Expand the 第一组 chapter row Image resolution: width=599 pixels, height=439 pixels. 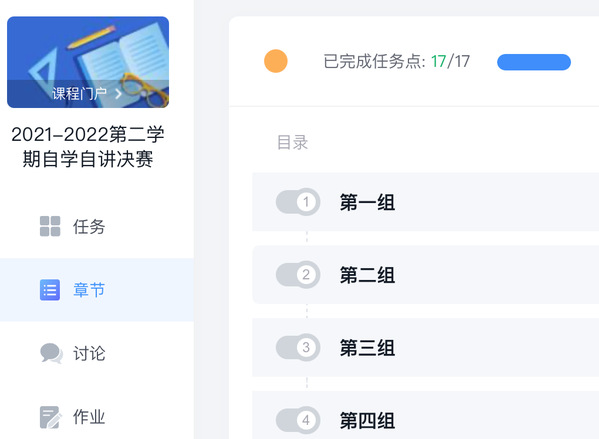pos(426,202)
